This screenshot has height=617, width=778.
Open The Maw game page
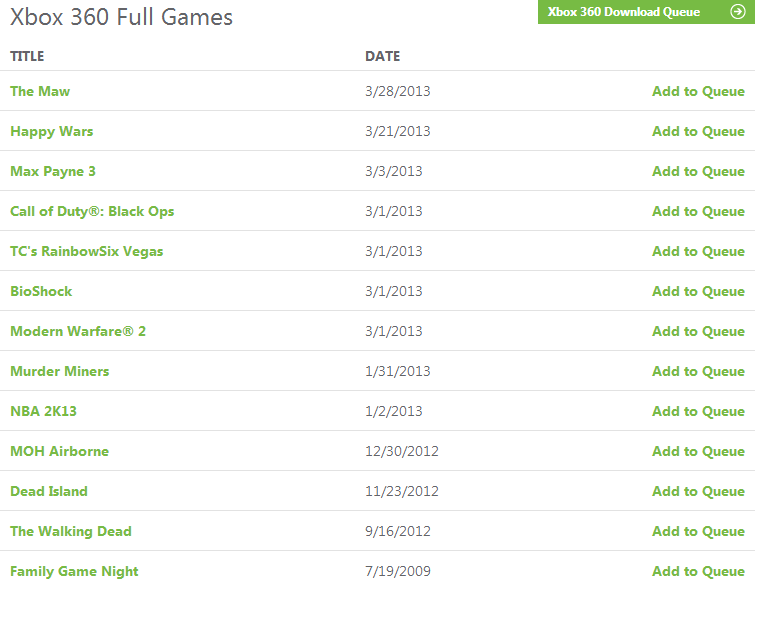tap(40, 91)
